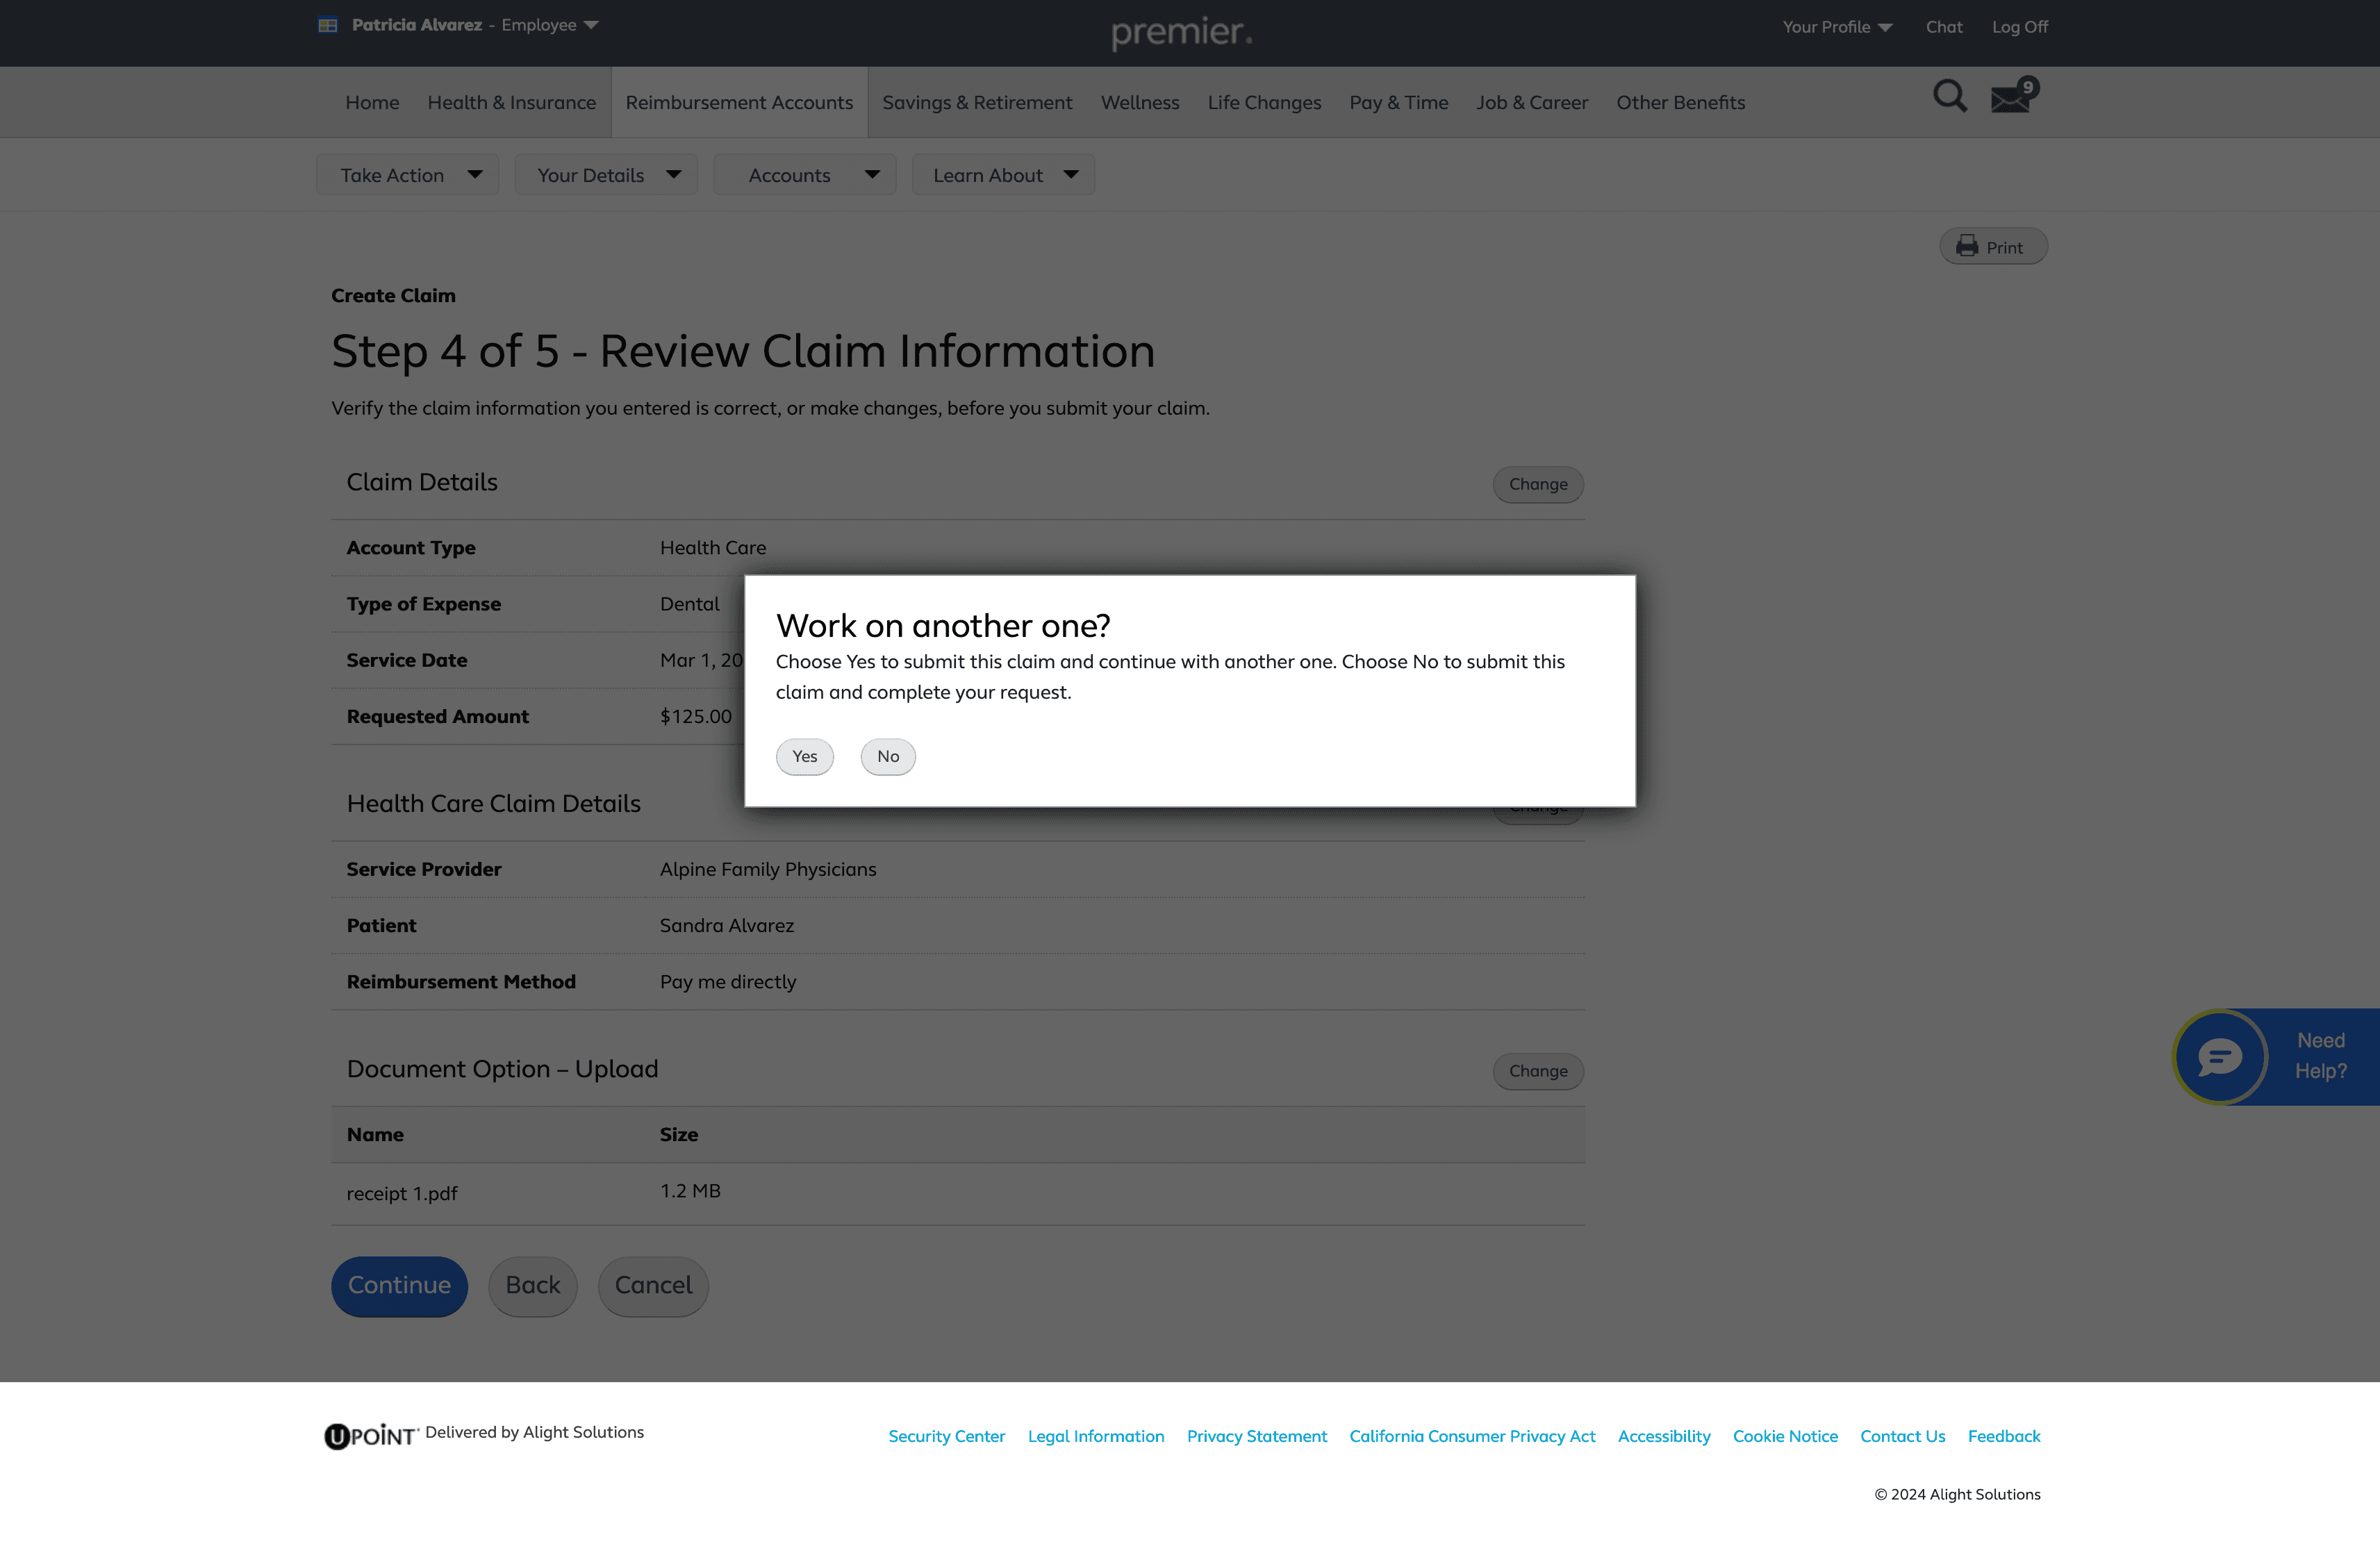This screenshot has height=1553, width=2380.
Task: Click the UPoint logo in the footer
Action: coord(370,1436)
